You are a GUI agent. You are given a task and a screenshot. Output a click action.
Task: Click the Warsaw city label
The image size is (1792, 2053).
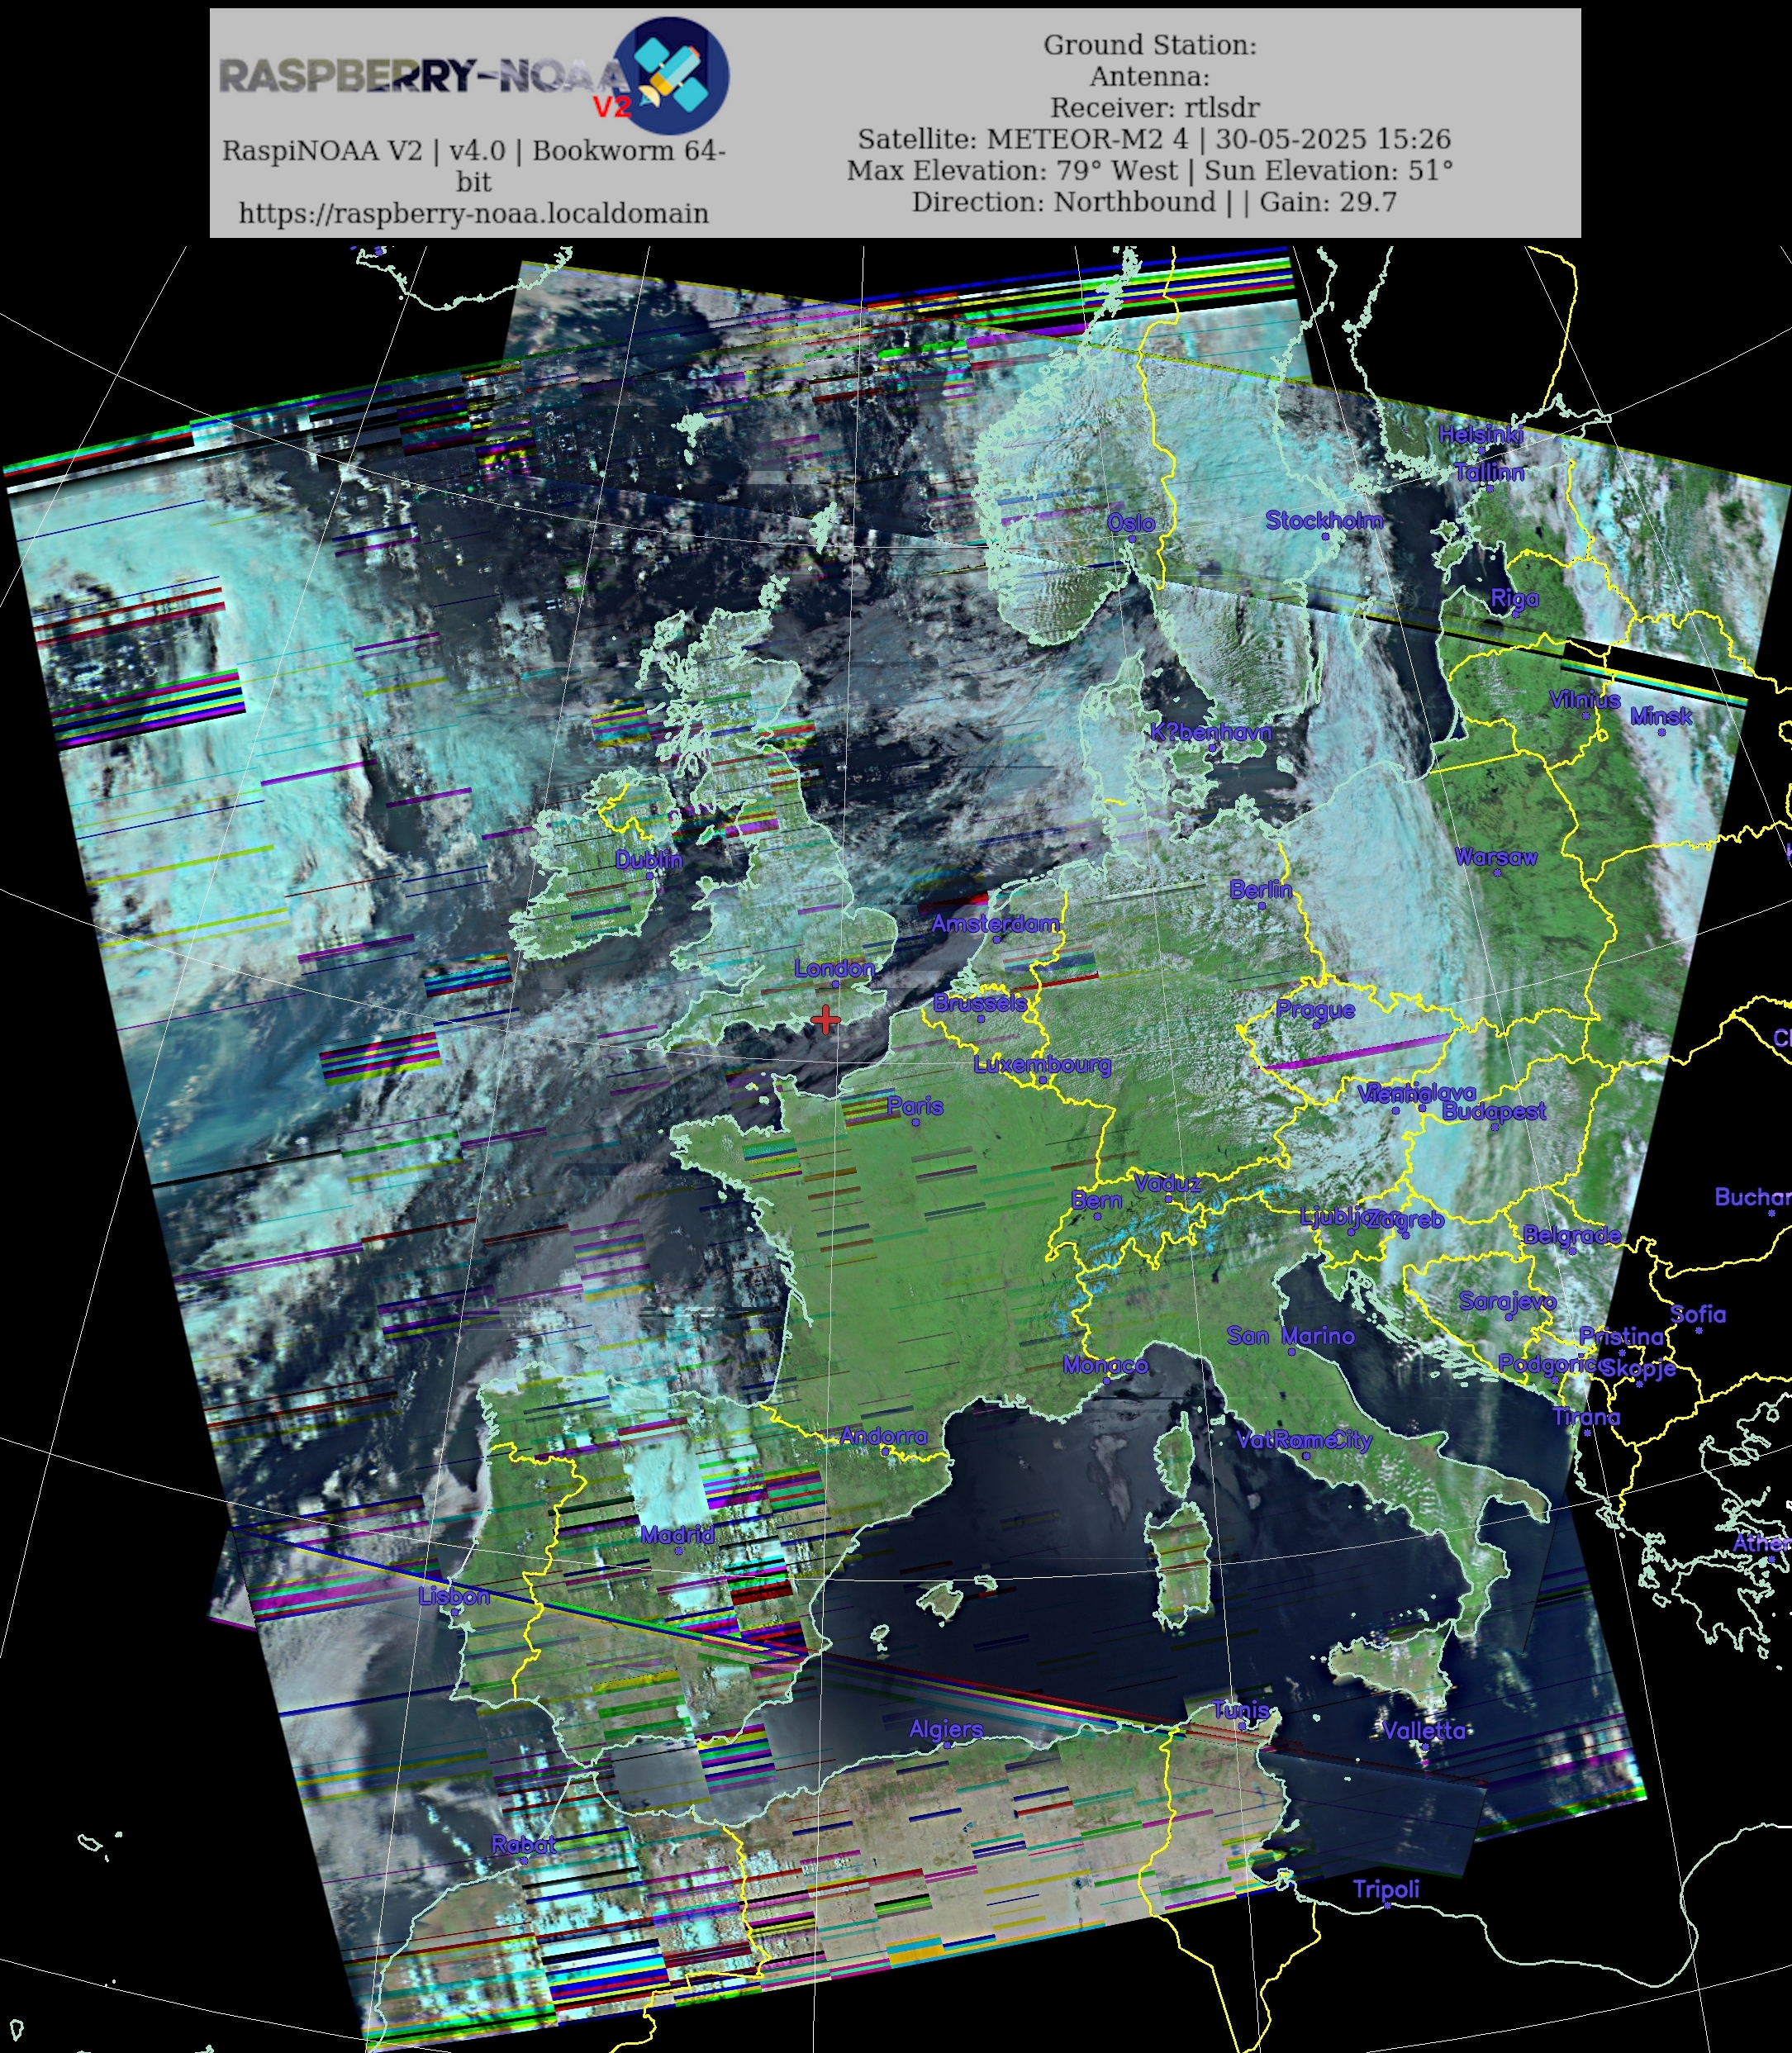click(1496, 857)
